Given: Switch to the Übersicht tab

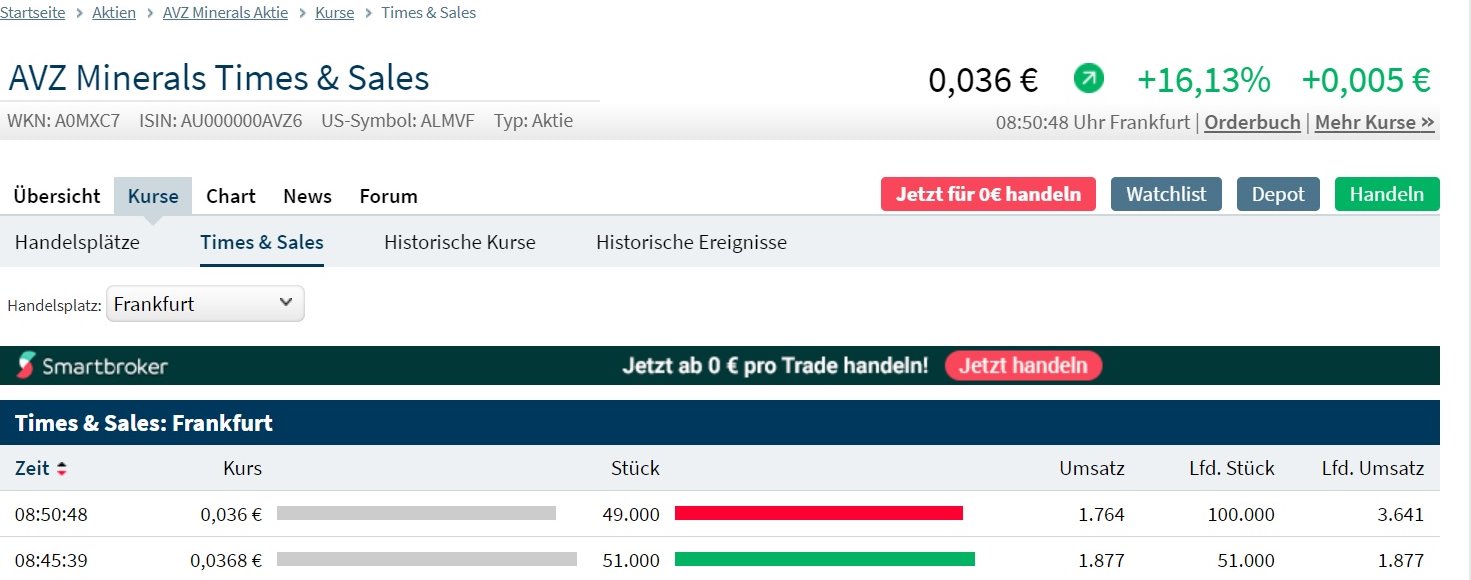Looking at the screenshot, I should click(x=56, y=196).
